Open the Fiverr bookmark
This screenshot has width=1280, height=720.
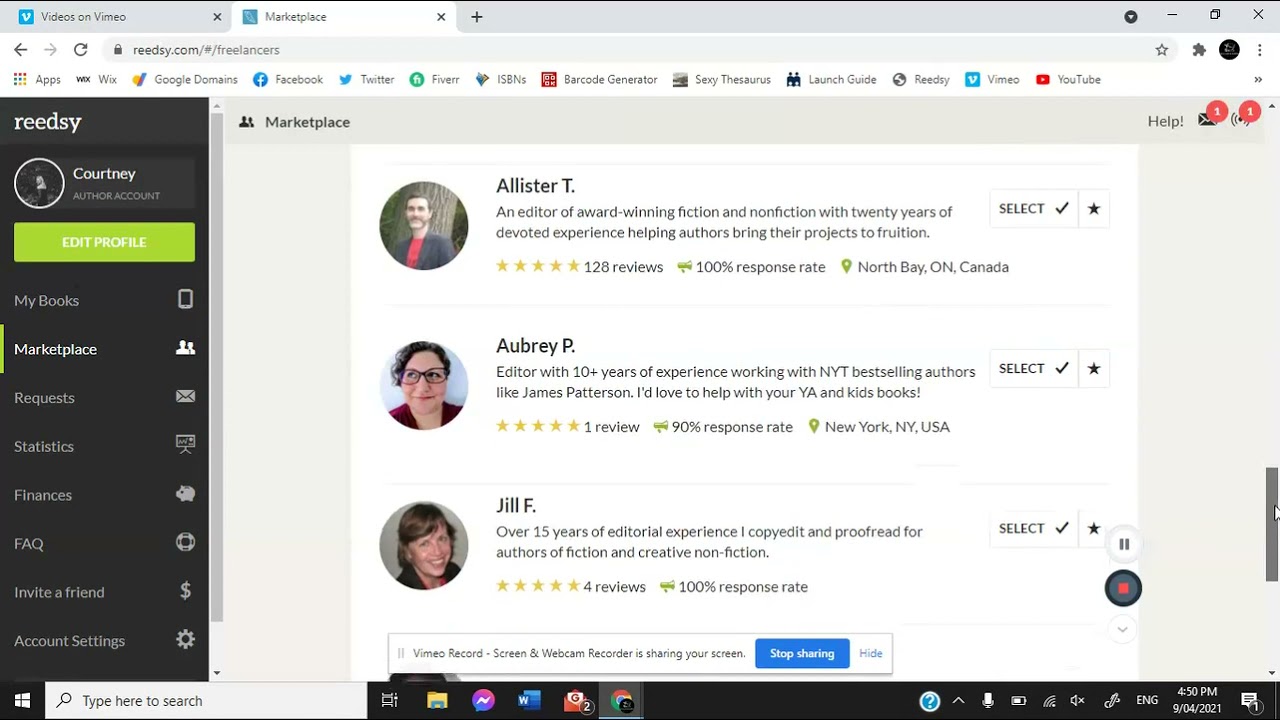point(435,80)
